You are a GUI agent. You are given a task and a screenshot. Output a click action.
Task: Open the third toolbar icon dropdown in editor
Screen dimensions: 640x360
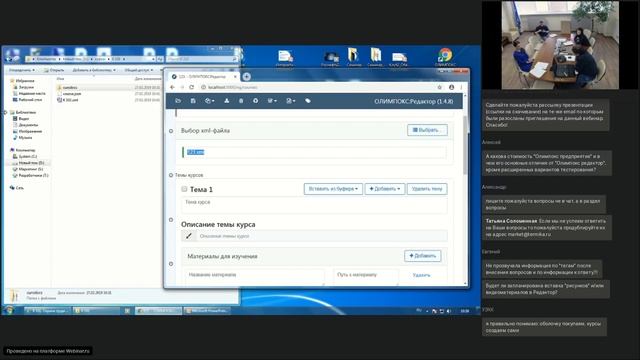click(x=209, y=101)
